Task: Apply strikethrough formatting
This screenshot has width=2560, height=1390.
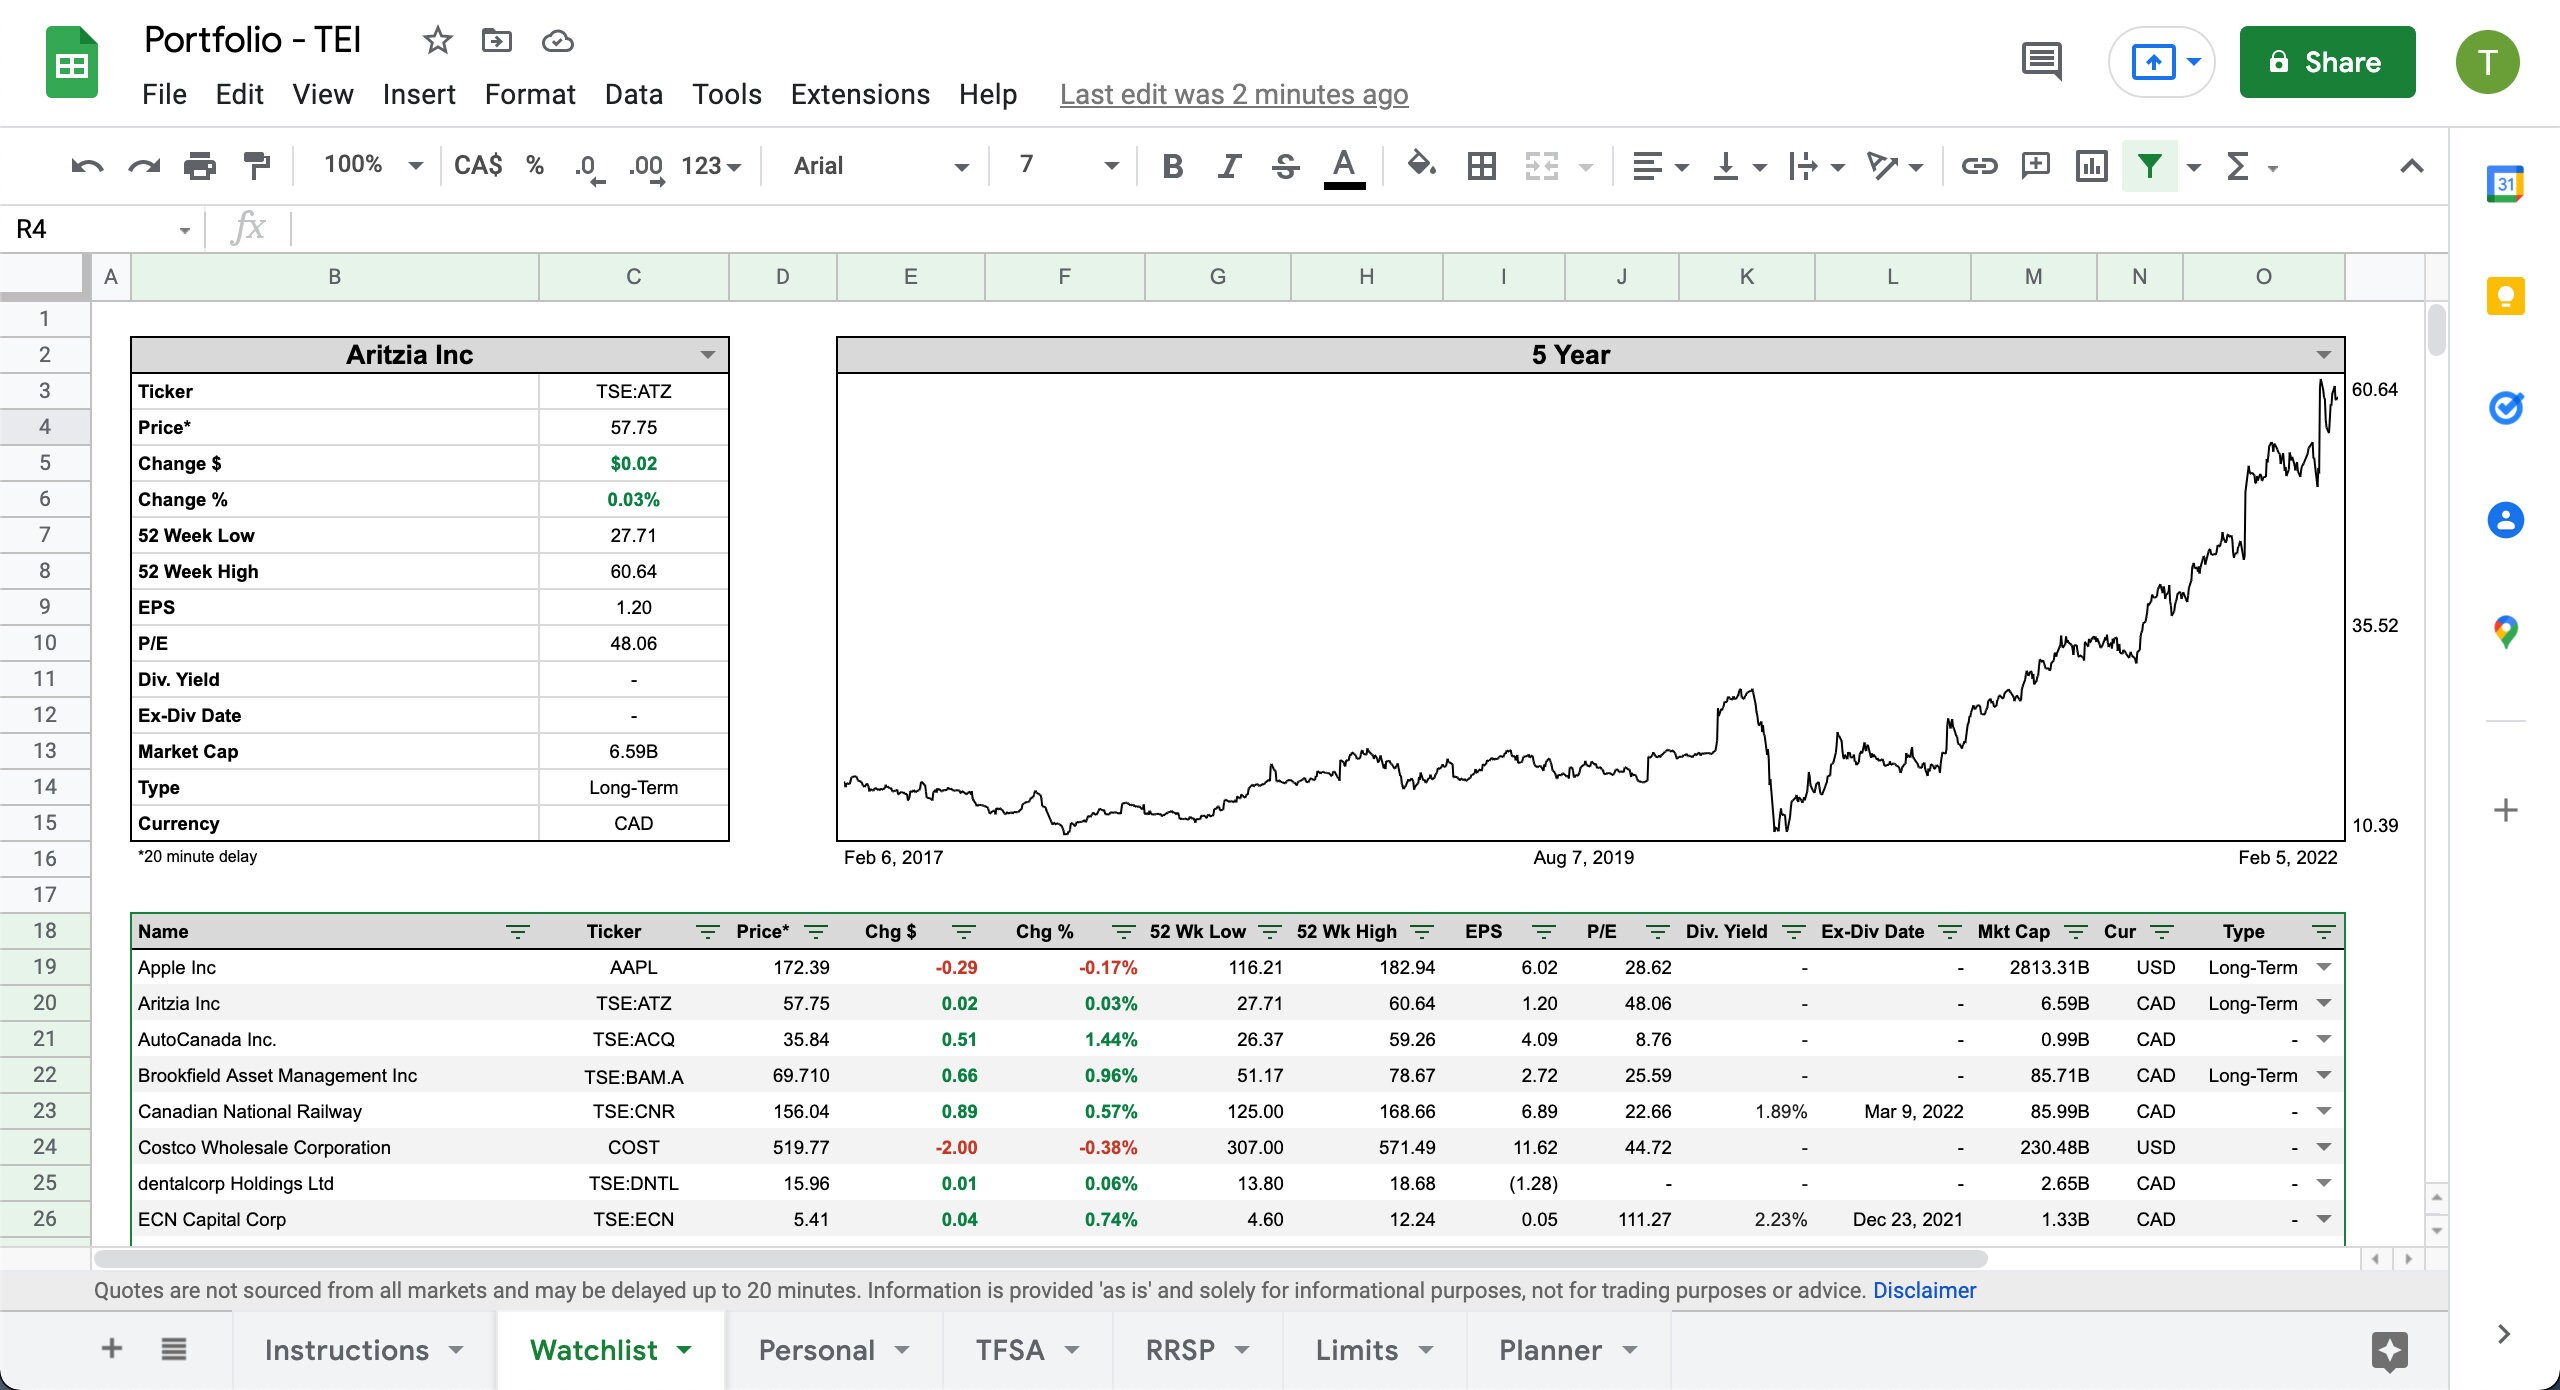Action: [x=1286, y=166]
